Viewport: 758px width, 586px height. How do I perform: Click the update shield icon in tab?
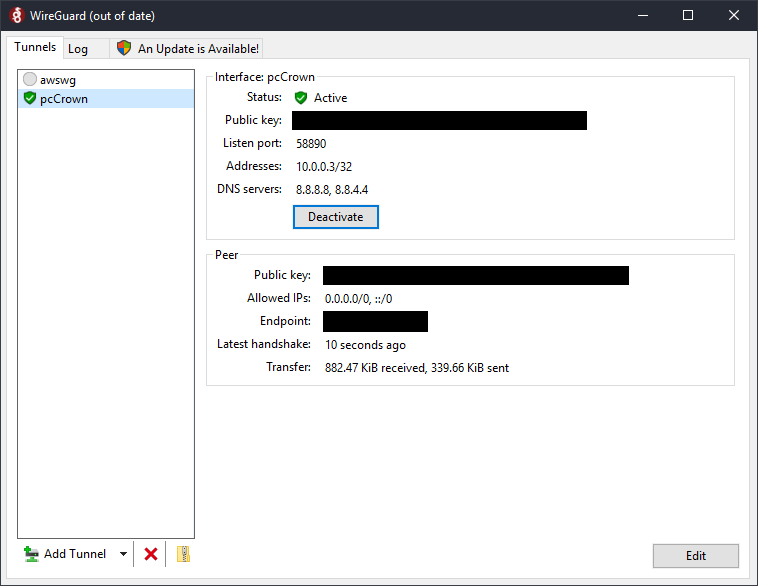point(124,48)
